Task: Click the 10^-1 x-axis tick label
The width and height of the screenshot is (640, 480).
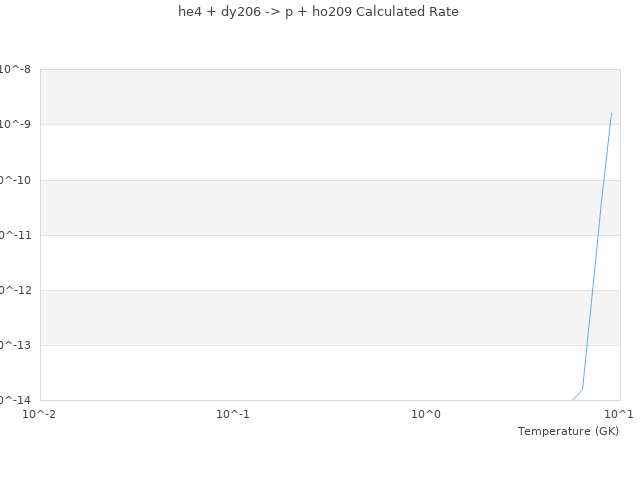Action: 233,414
